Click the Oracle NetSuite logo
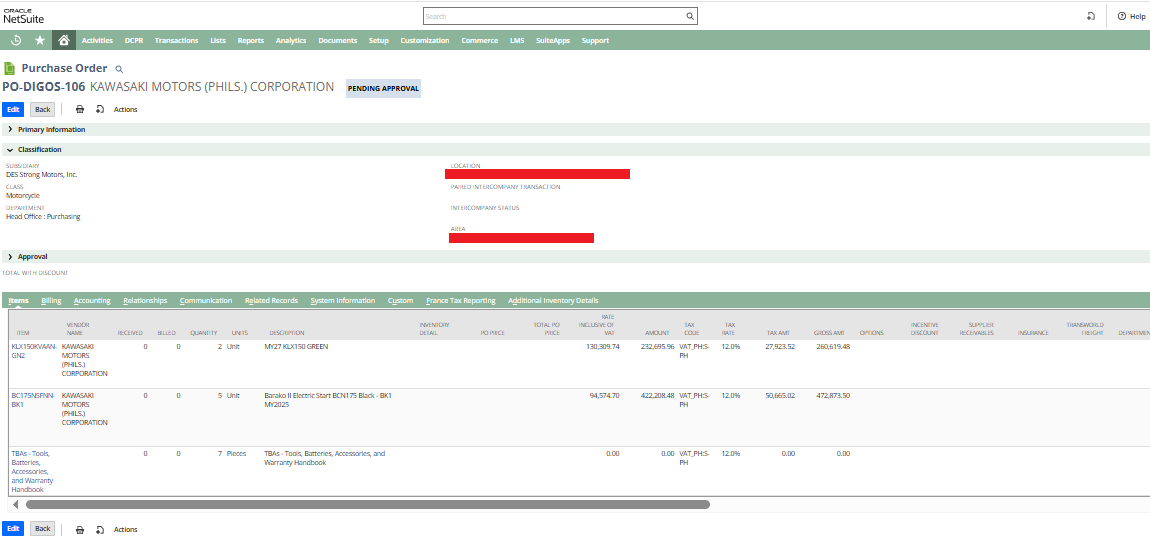The image size is (1150, 540). 23,16
